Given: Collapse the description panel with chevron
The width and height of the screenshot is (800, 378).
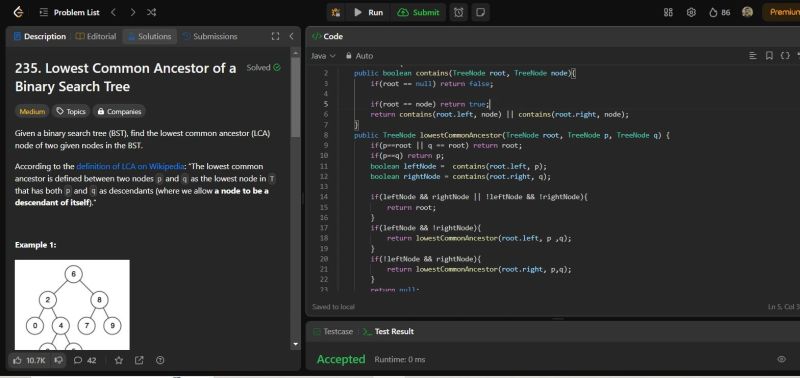Looking at the screenshot, I should coord(291,36).
